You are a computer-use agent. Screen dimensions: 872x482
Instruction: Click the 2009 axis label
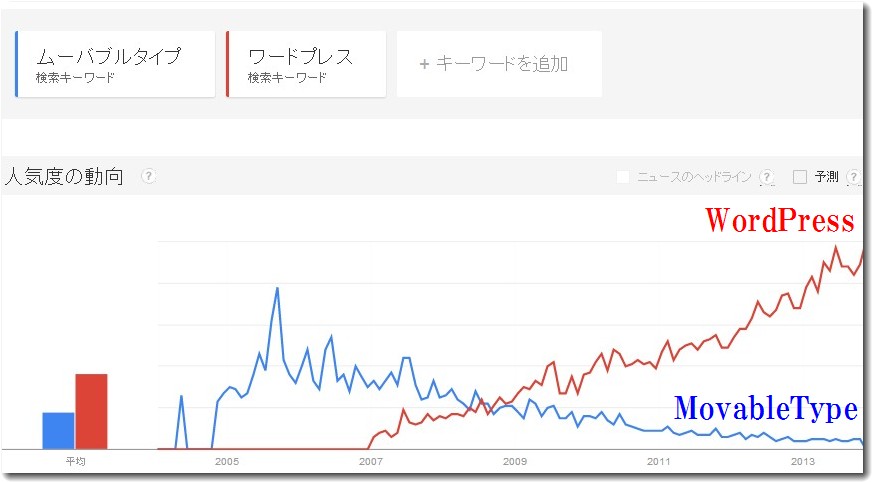[515, 461]
